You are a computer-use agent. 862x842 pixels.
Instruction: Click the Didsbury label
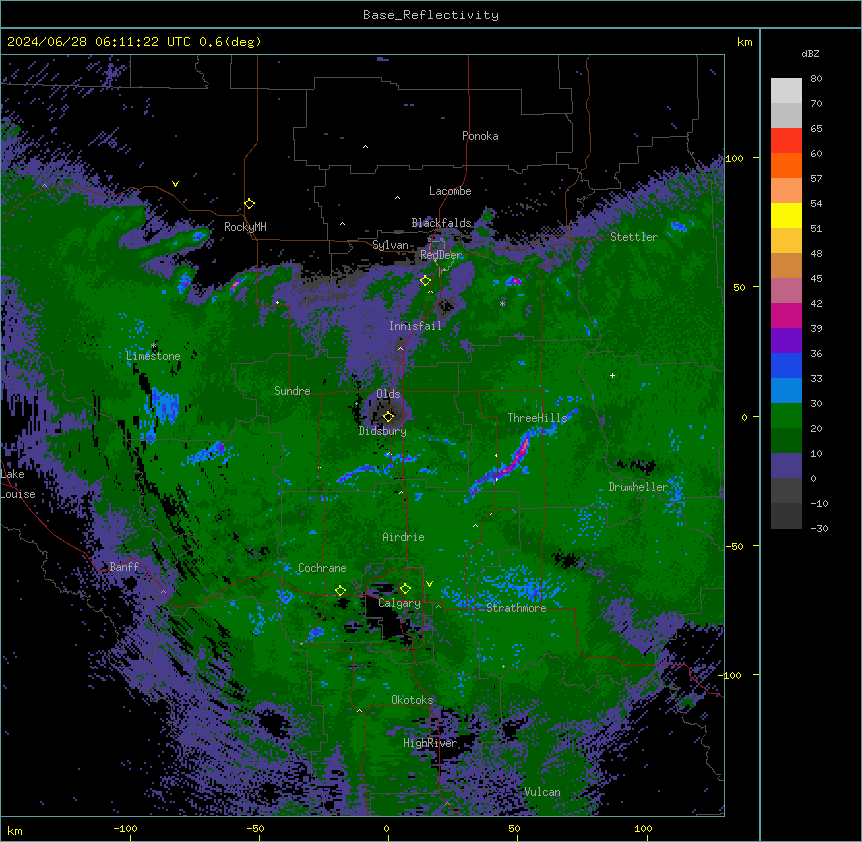[x=383, y=431]
